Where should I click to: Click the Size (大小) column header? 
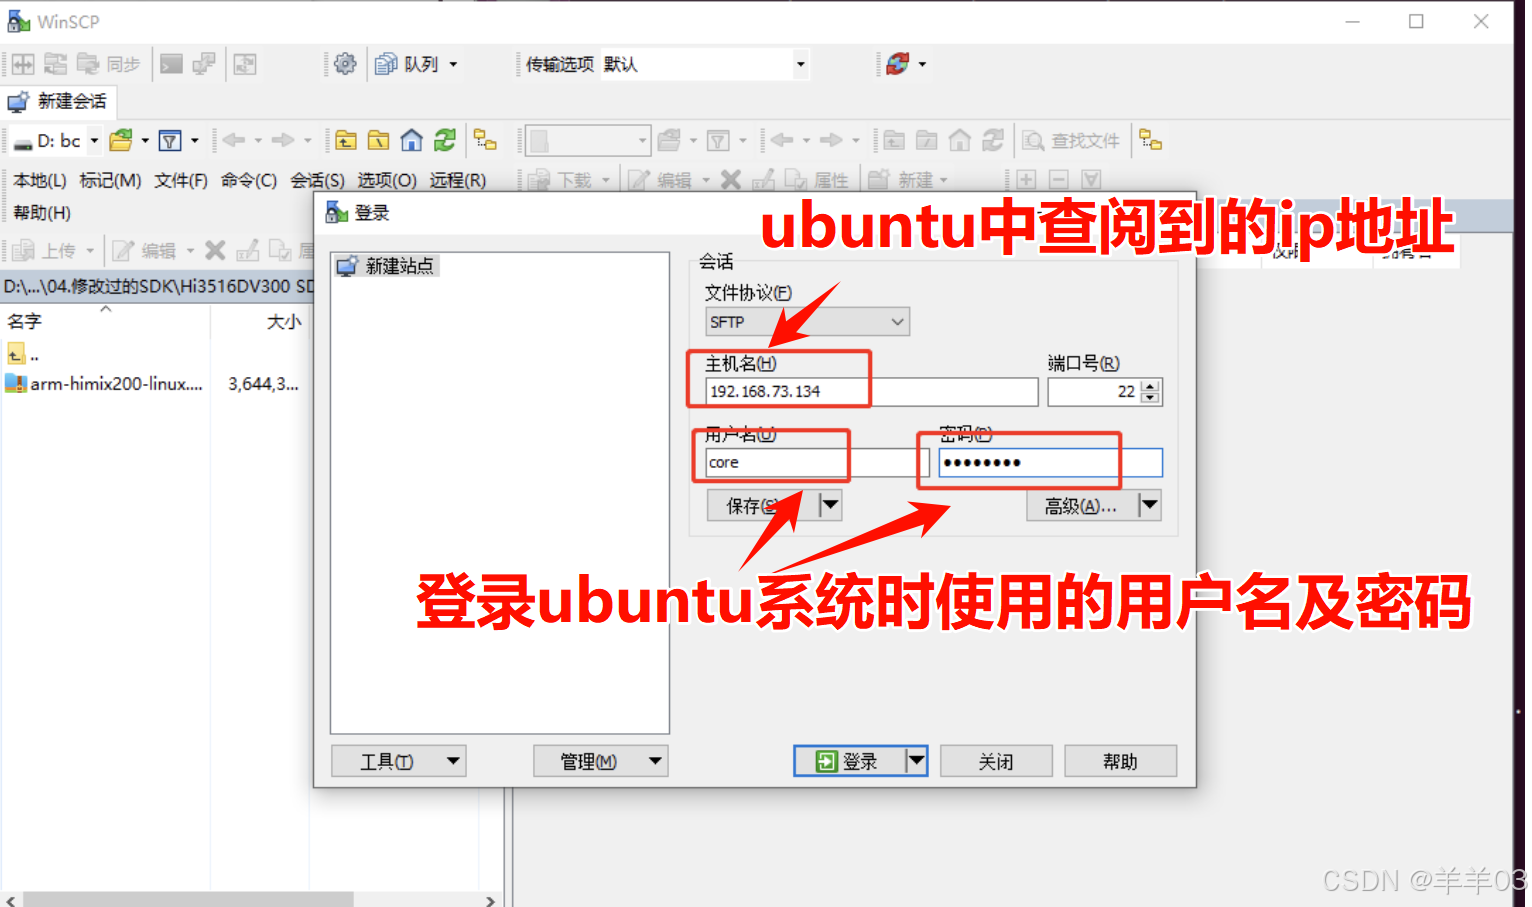[260, 321]
